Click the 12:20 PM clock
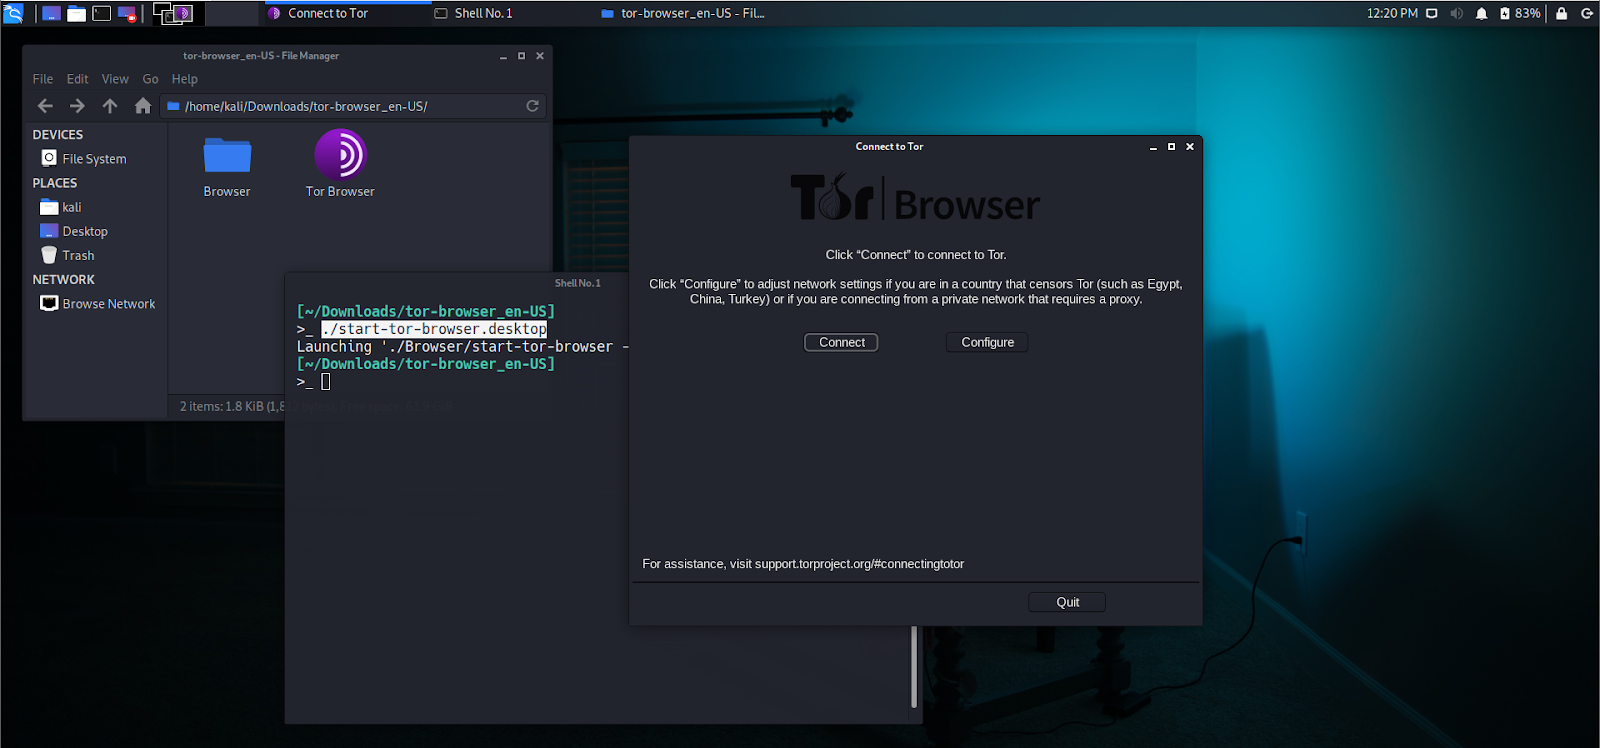1600x748 pixels. (1392, 13)
